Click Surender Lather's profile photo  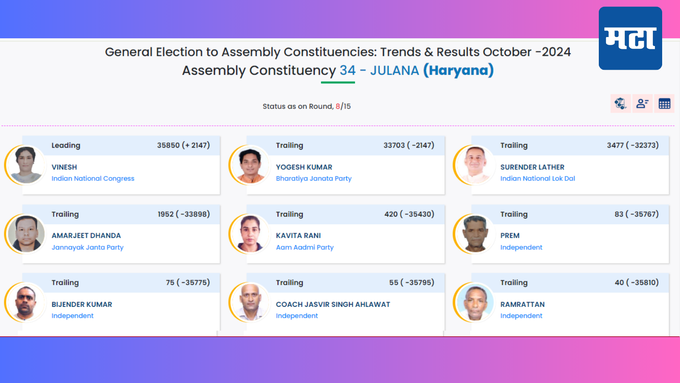[x=474, y=165]
